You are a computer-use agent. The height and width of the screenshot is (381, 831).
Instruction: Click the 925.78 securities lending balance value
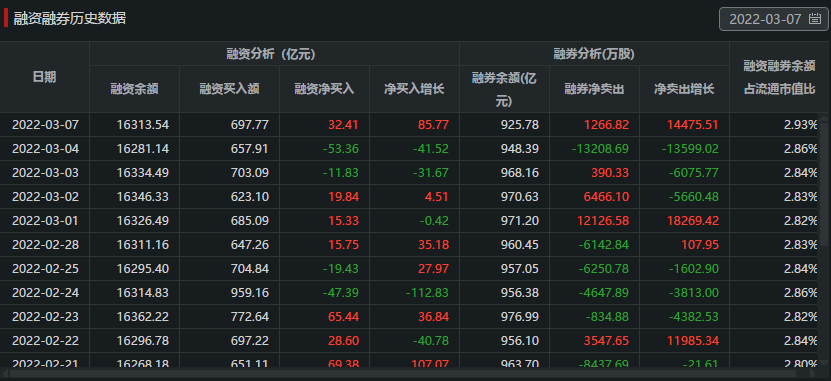(520, 125)
